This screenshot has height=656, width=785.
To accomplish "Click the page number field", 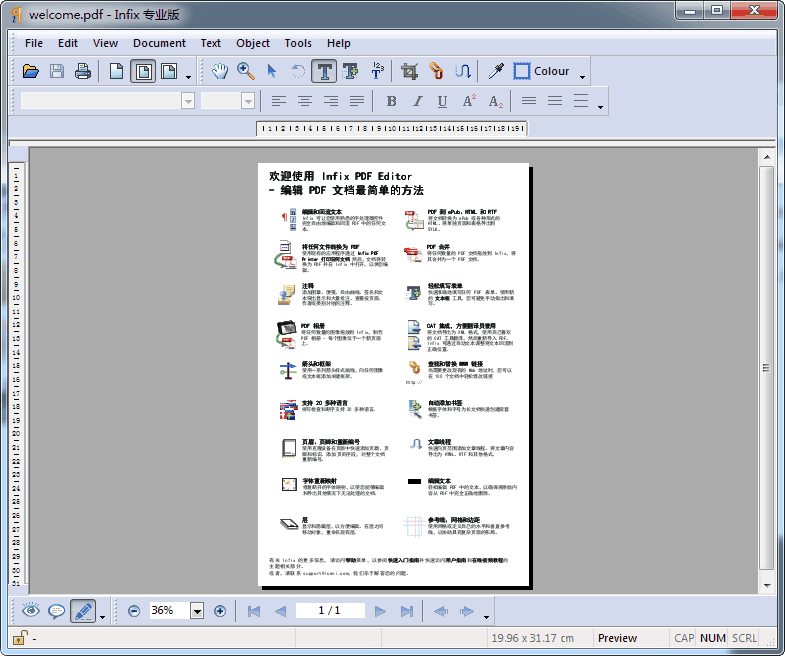I will click(329, 610).
